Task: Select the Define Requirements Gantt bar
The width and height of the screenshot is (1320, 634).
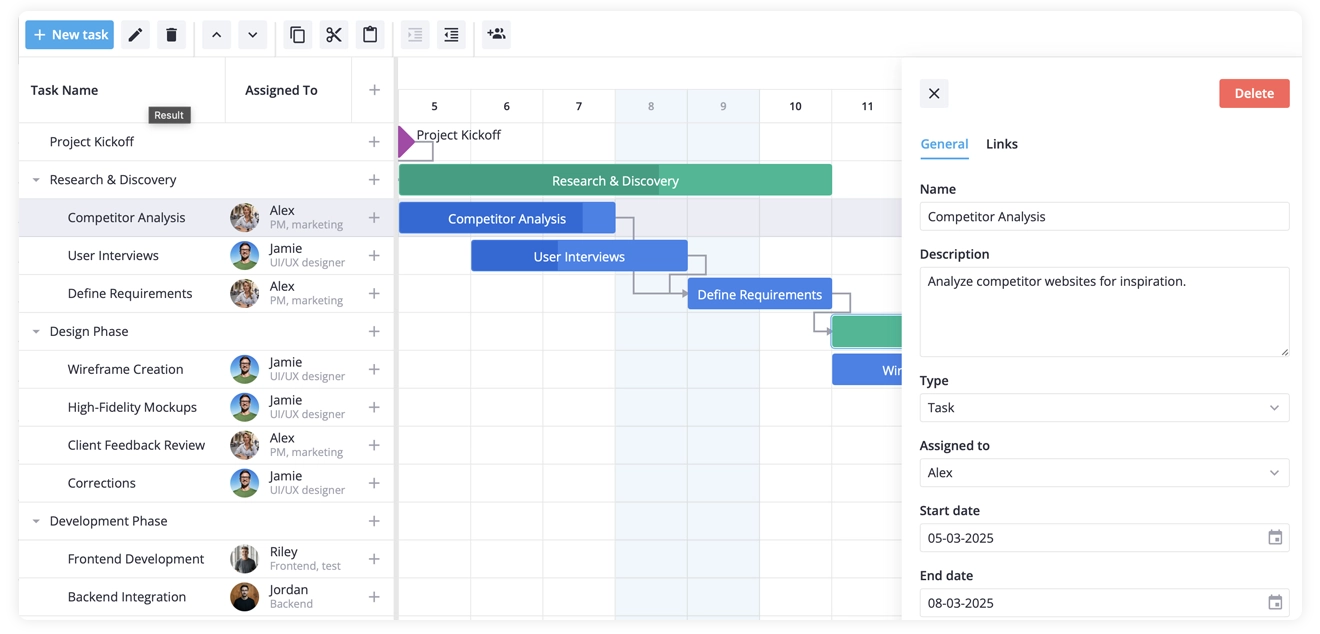Action: click(x=760, y=294)
